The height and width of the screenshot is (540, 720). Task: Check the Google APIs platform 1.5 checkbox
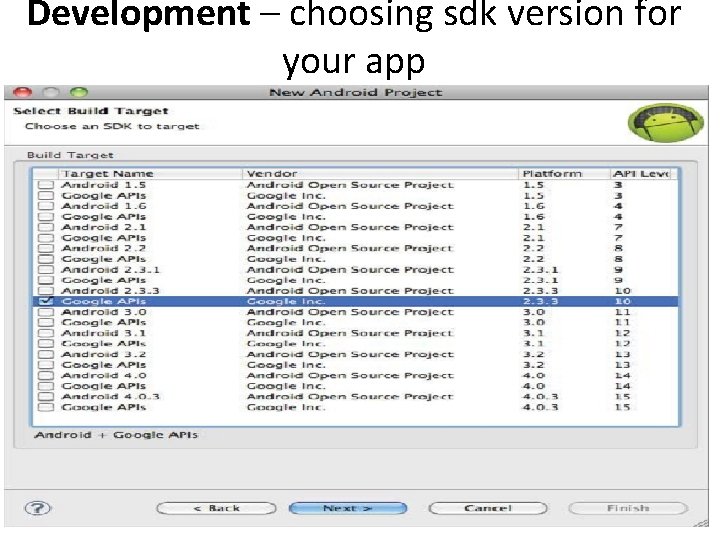coord(46,196)
